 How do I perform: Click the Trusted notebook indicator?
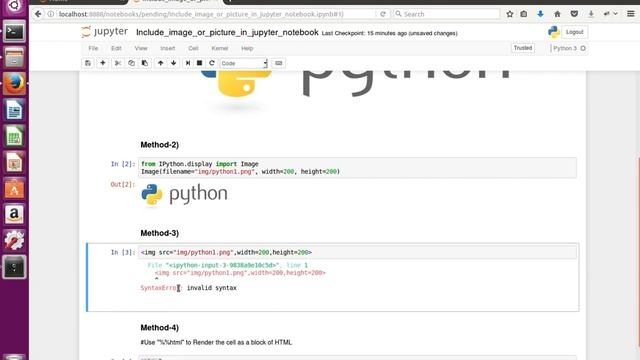coord(523,48)
